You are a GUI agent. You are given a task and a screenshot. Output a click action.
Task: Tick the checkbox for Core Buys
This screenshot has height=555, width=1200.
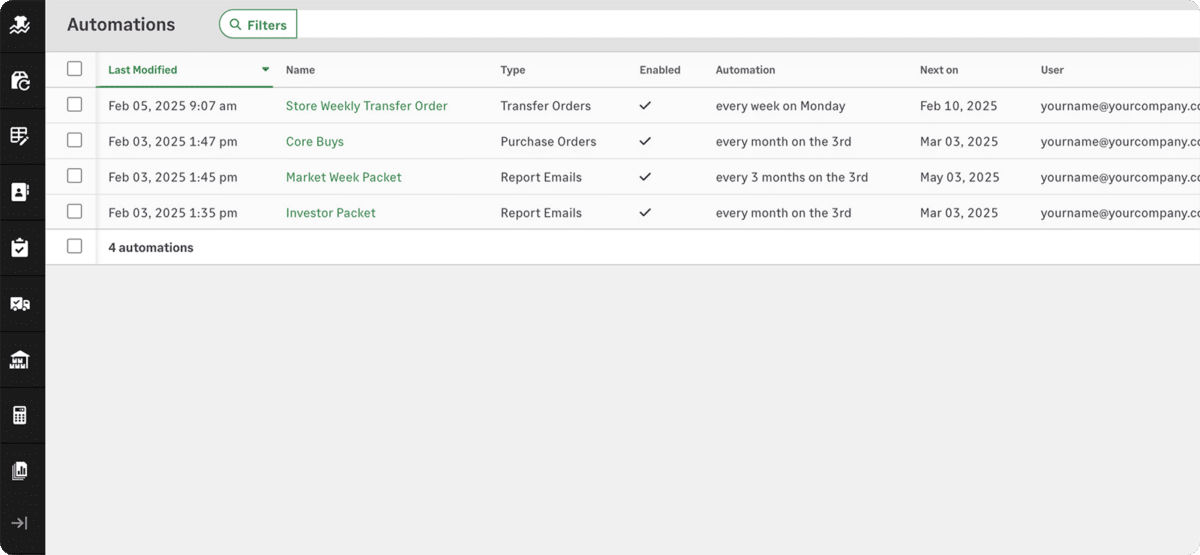[75, 141]
